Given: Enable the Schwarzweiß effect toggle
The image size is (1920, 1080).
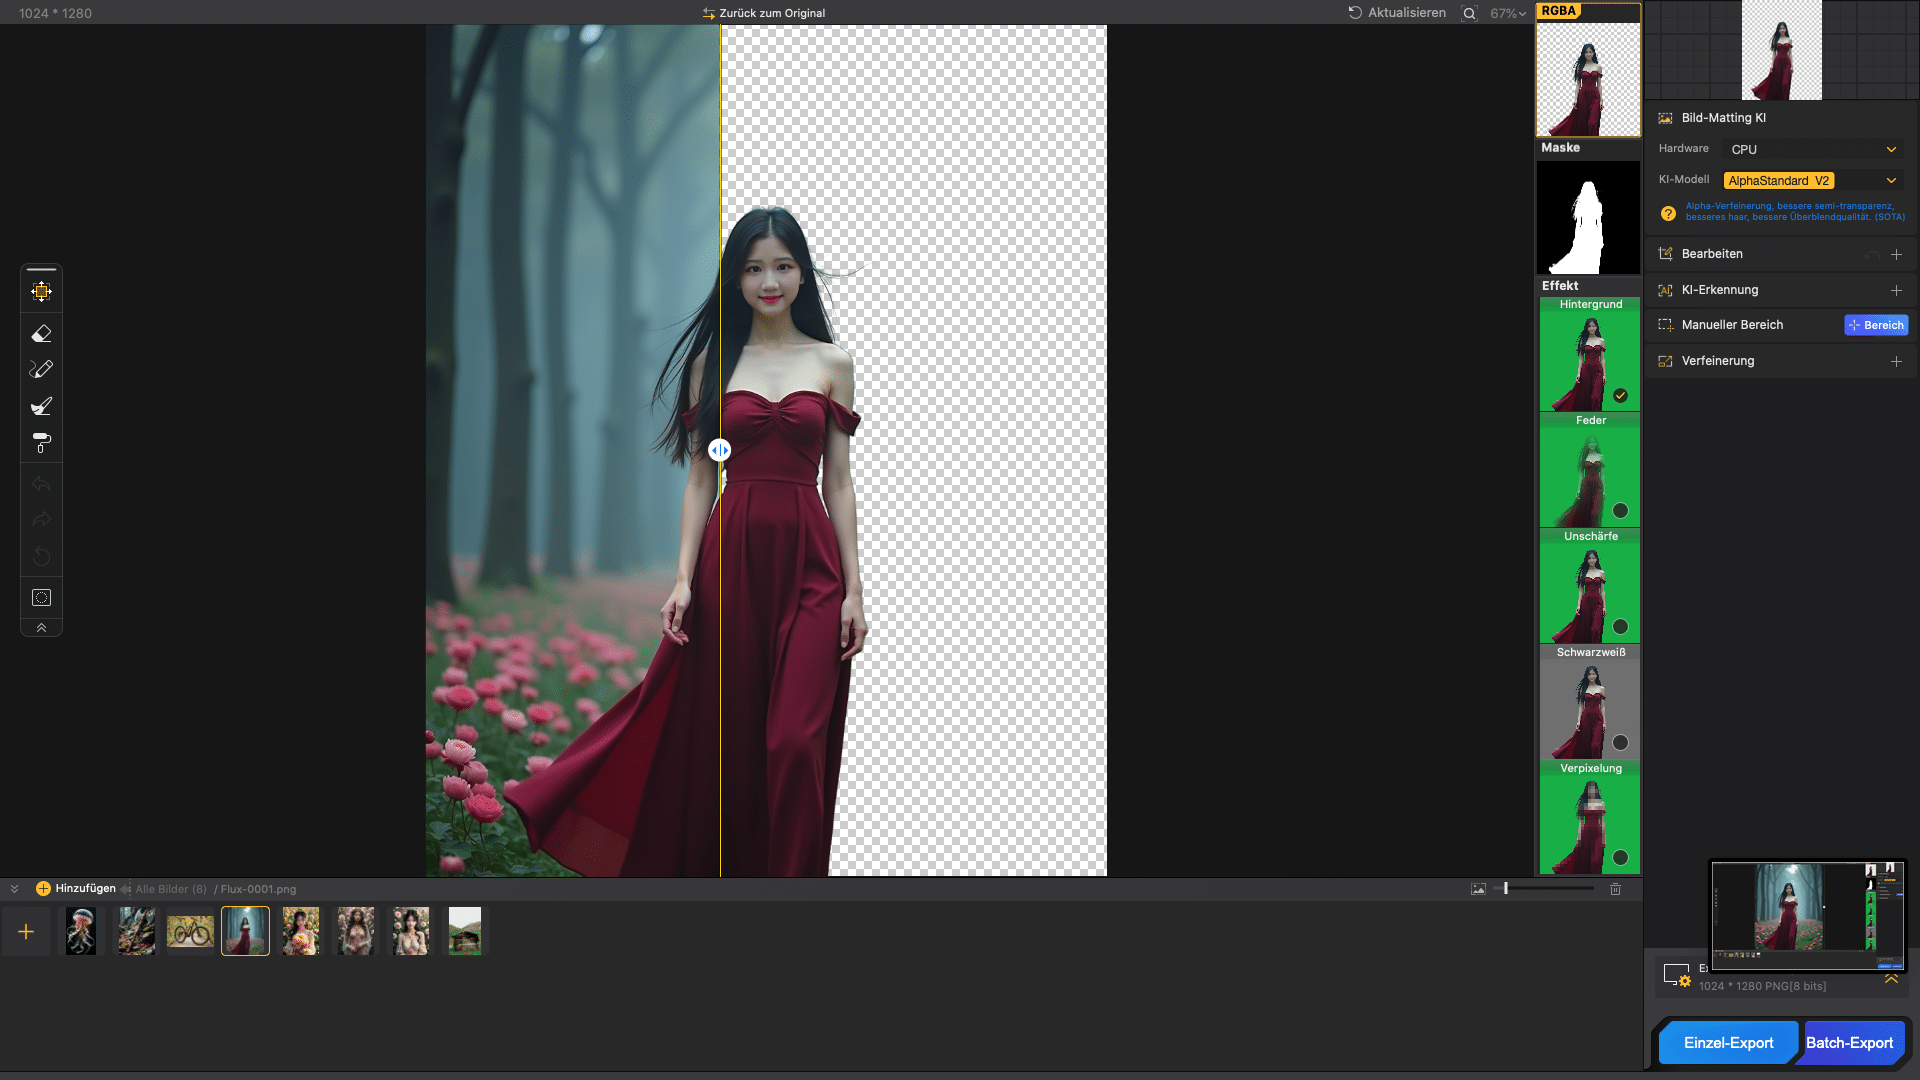Looking at the screenshot, I should tap(1620, 743).
